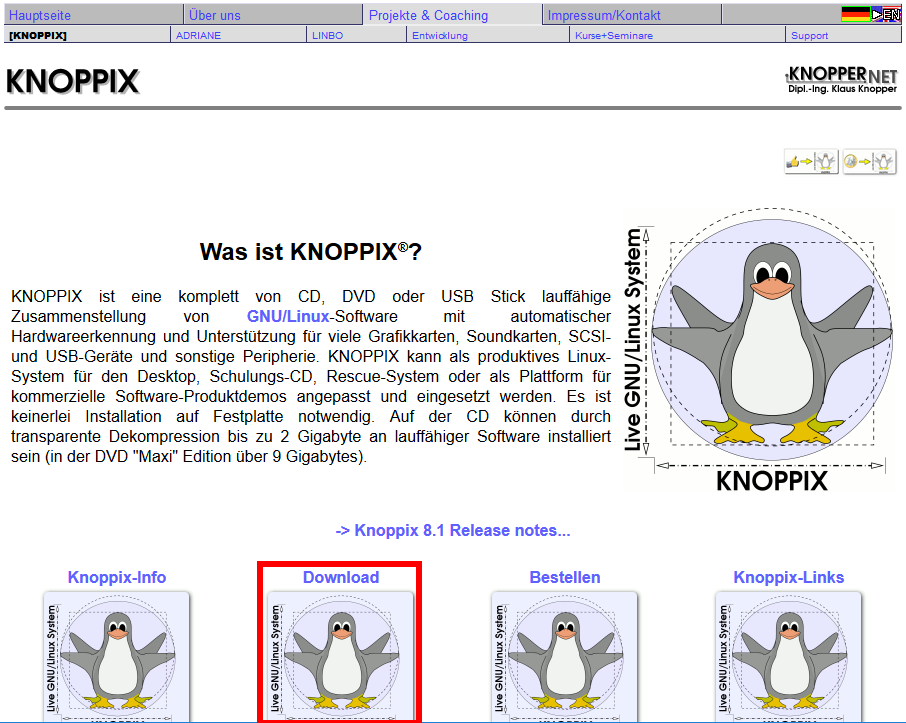Open the Bestellen text link
The image size is (906, 723).
(565, 577)
